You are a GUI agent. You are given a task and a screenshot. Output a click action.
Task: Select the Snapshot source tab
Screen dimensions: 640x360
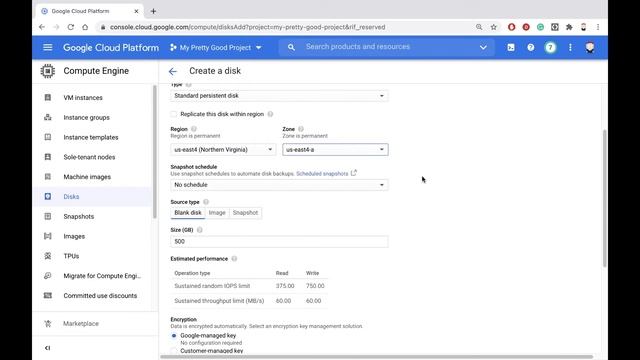point(245,213)
